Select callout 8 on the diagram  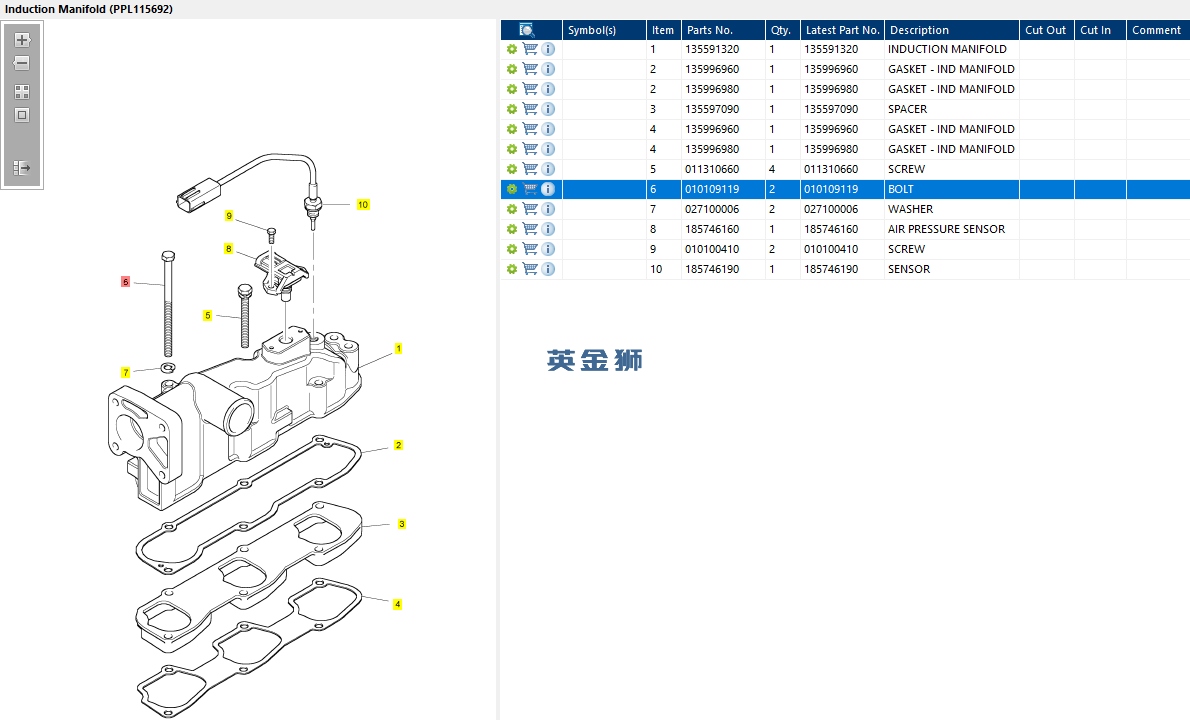tap(228, 249)
